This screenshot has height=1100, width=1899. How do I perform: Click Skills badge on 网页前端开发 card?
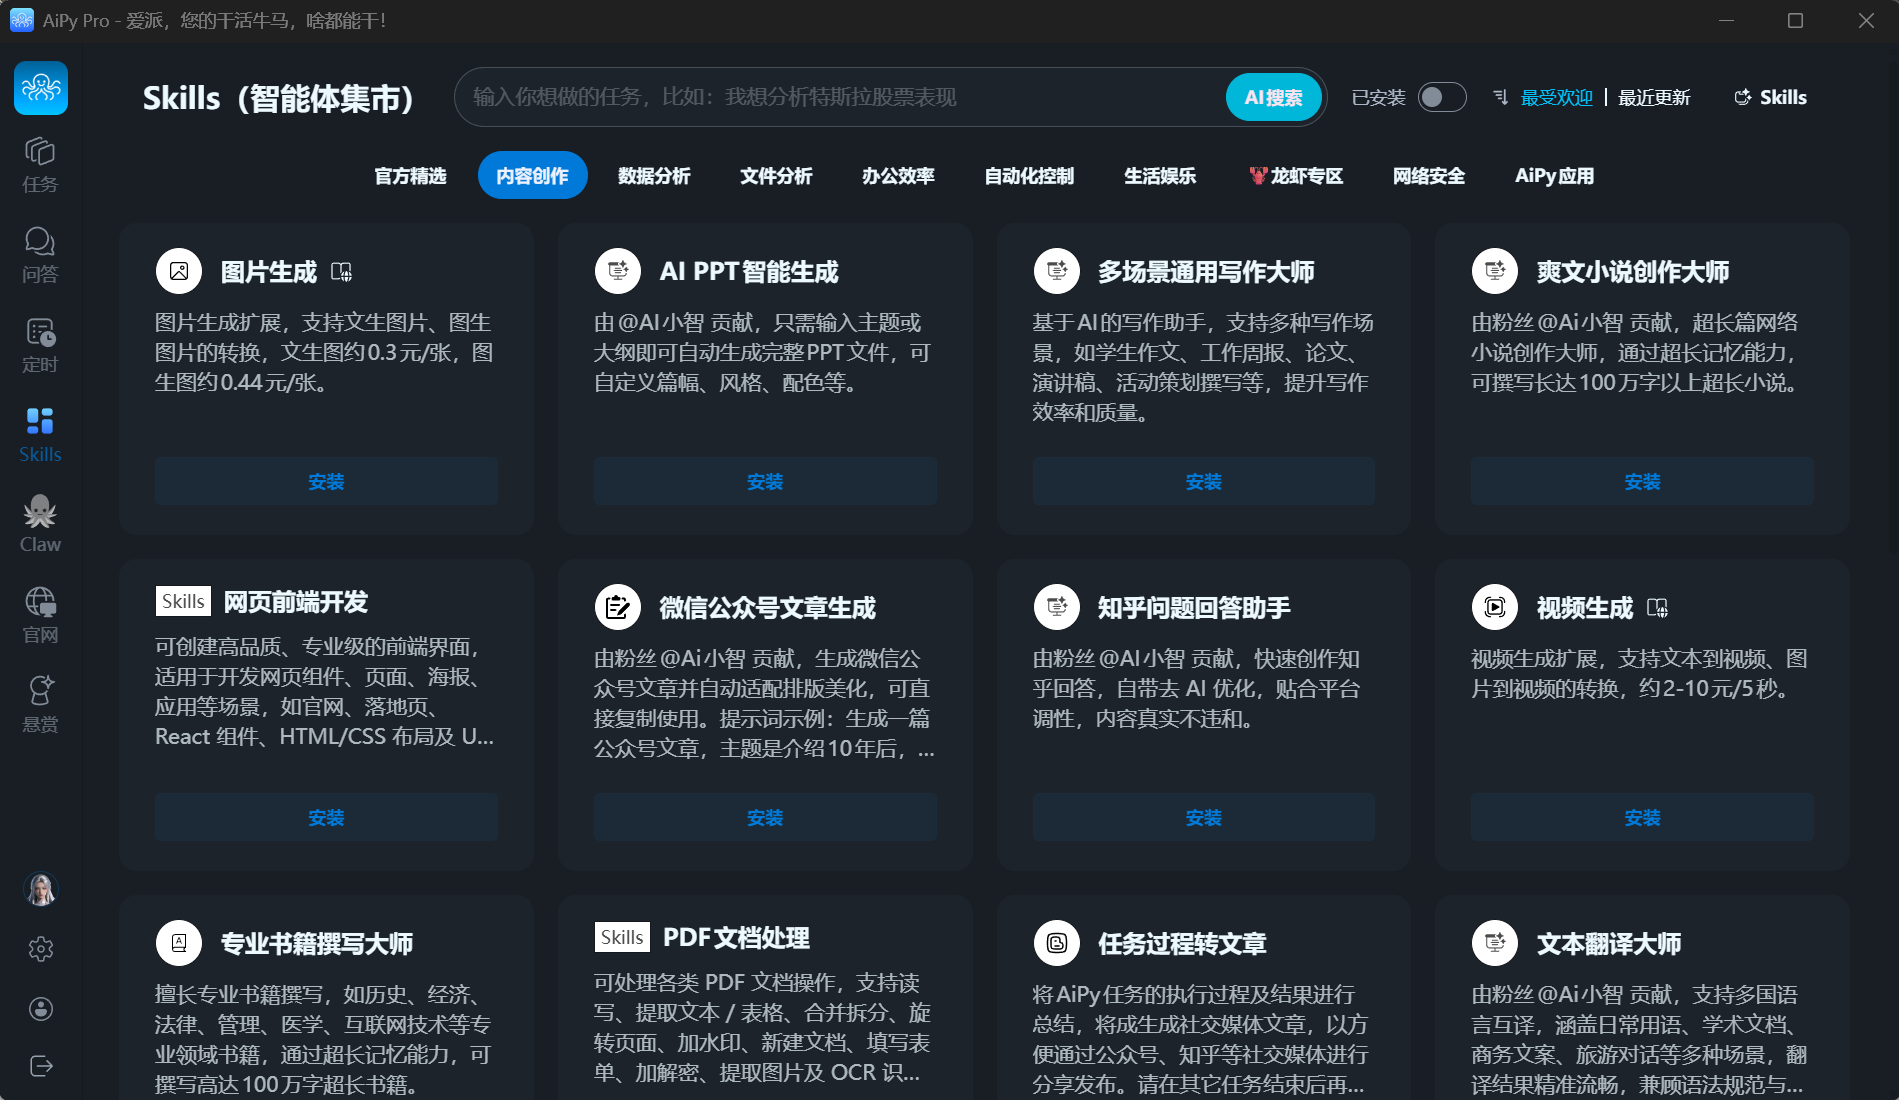coord(183,601)
